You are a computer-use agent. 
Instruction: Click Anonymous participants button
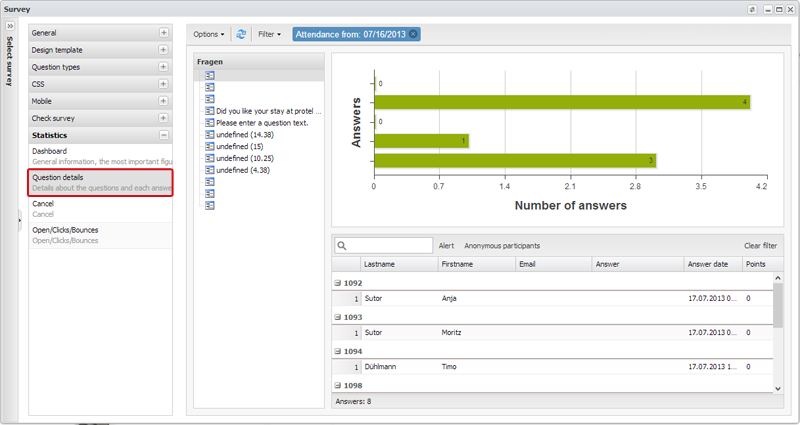pyautogui.click(x=502, y=245)
